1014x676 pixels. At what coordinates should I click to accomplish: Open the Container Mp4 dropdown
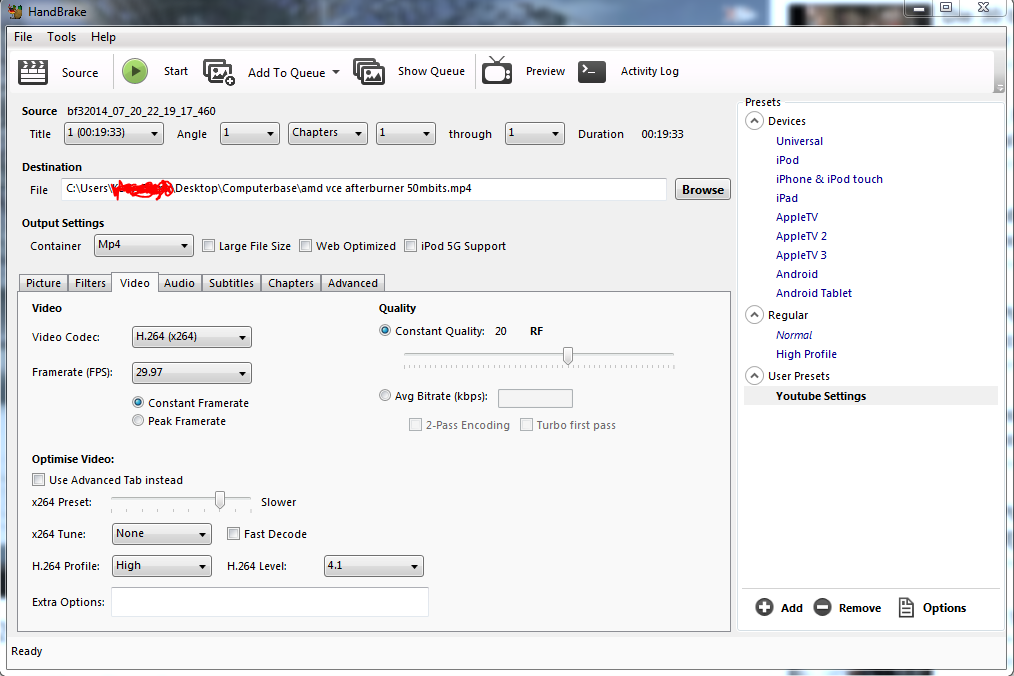pos(144,245)
